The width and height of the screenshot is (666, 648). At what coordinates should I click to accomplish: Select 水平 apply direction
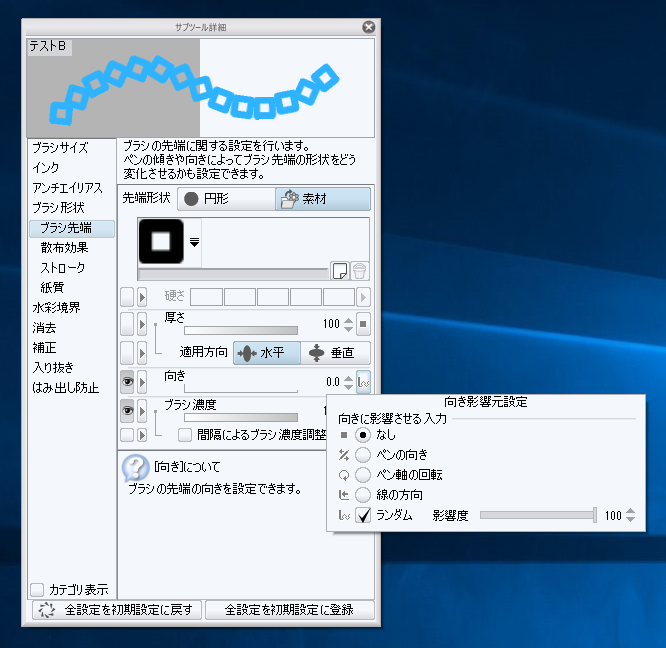(x=267, y=353)
